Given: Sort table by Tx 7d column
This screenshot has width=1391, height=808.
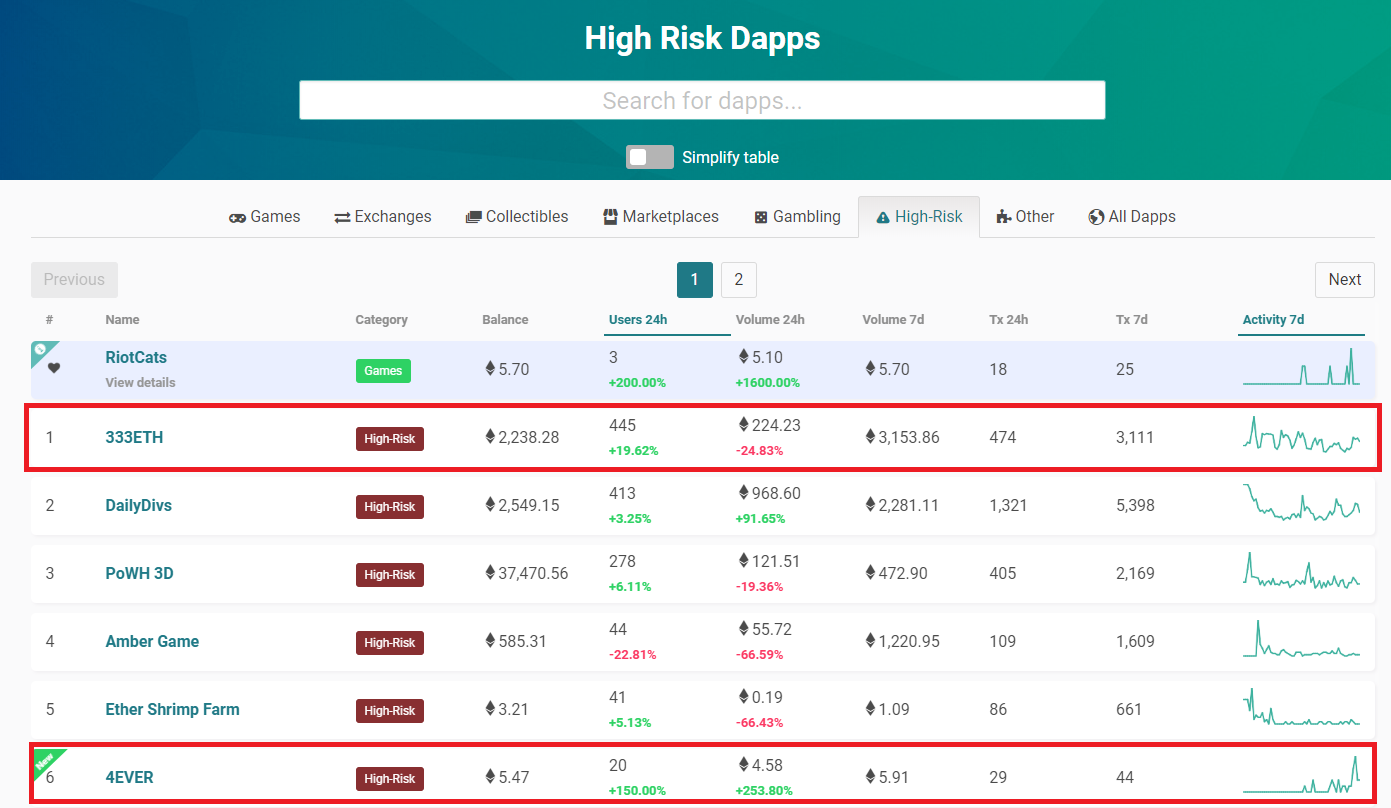Looking at the screenshot, I should (x=1132, y=320).
